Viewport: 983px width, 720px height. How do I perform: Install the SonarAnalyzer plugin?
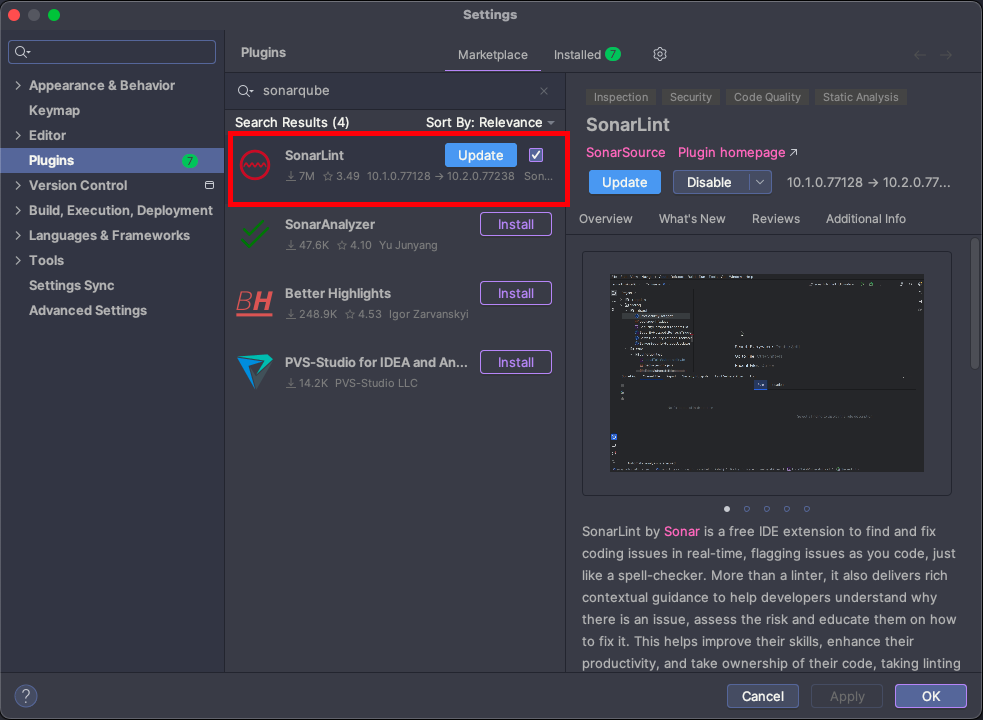pyautogui.click(x=516, y=225)
